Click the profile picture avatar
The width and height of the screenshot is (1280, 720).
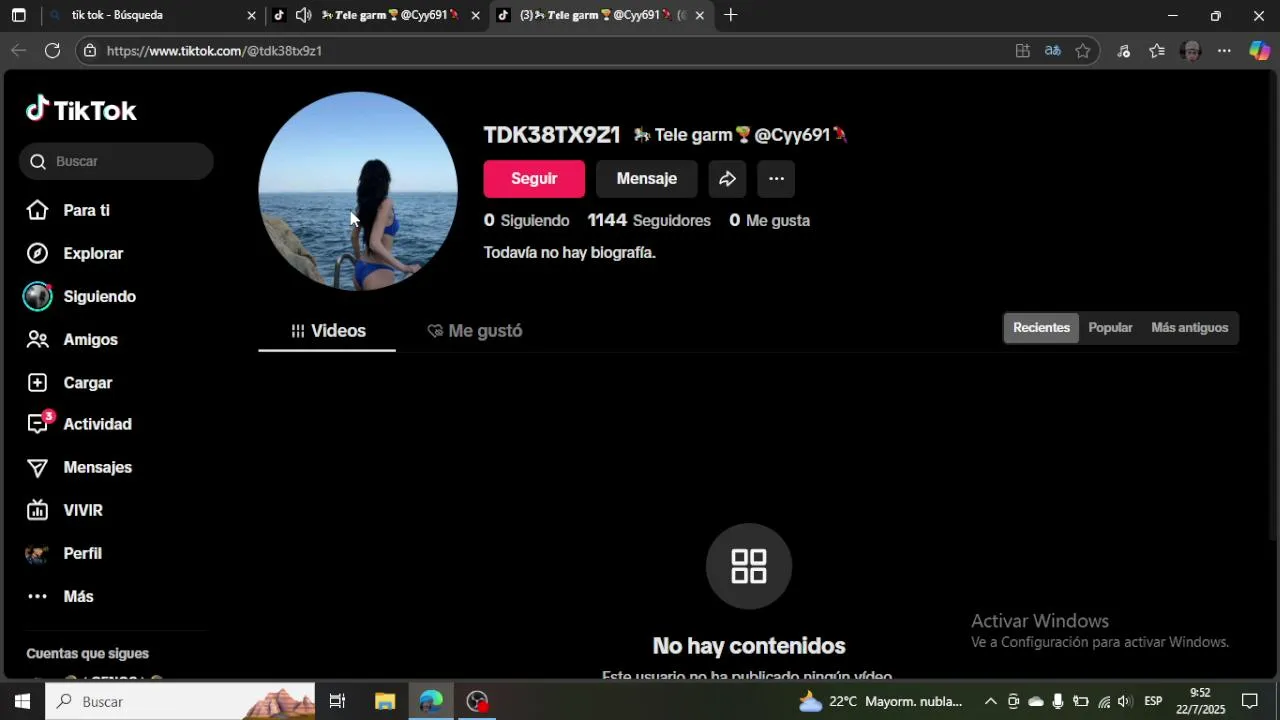pyautogui.click(x=358, y=191)
